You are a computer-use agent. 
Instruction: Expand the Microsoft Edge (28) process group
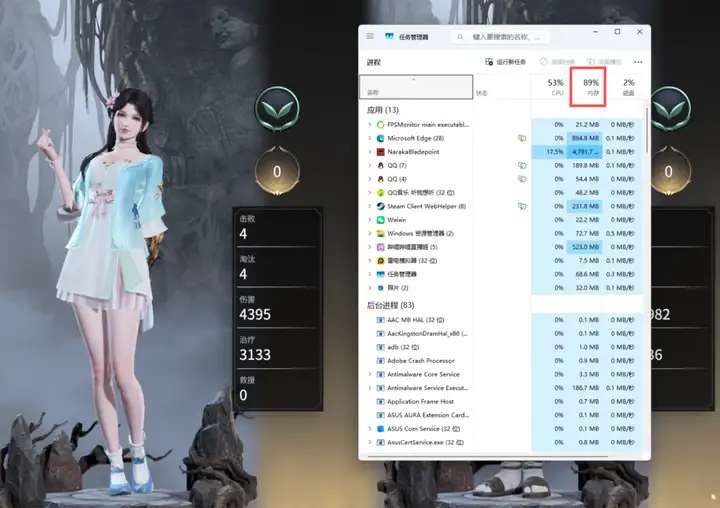pyautogui.click(x=370, y=138)
